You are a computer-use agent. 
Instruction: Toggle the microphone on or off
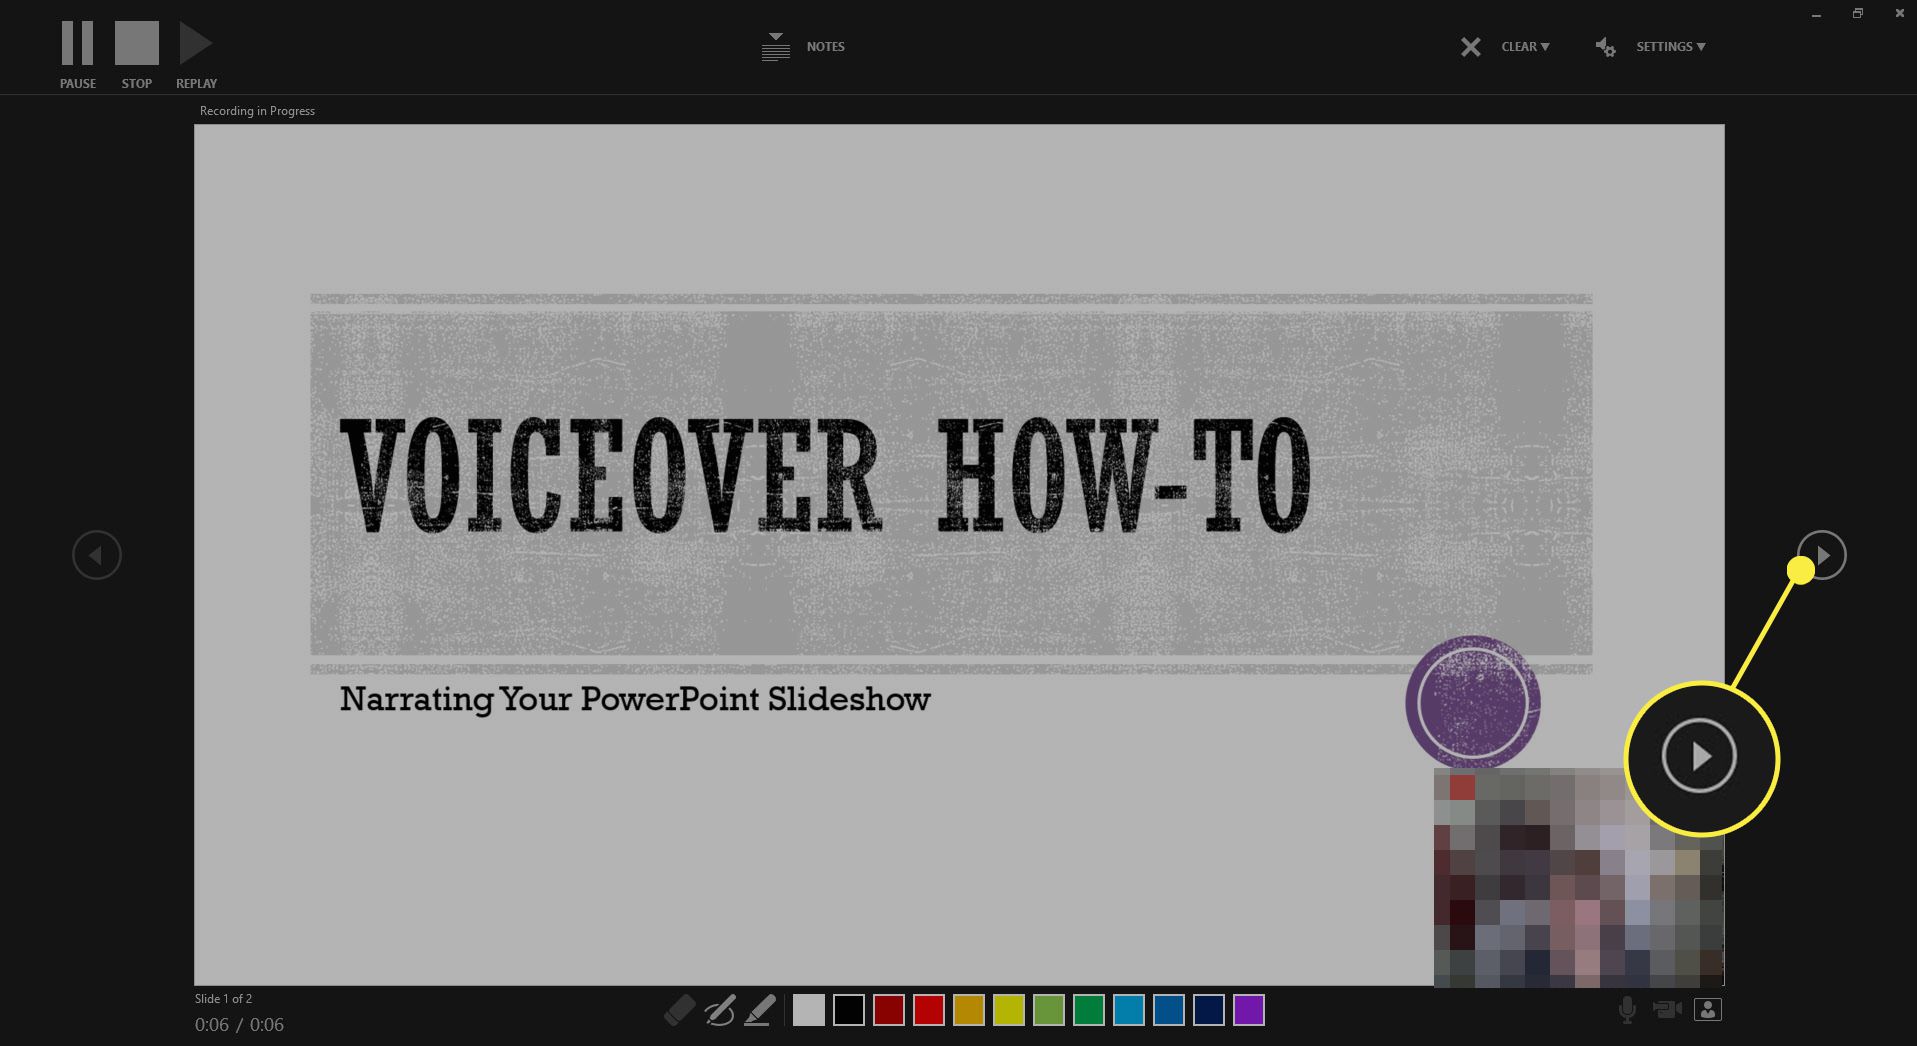pyautogui.click(x=1627, y=1010)
